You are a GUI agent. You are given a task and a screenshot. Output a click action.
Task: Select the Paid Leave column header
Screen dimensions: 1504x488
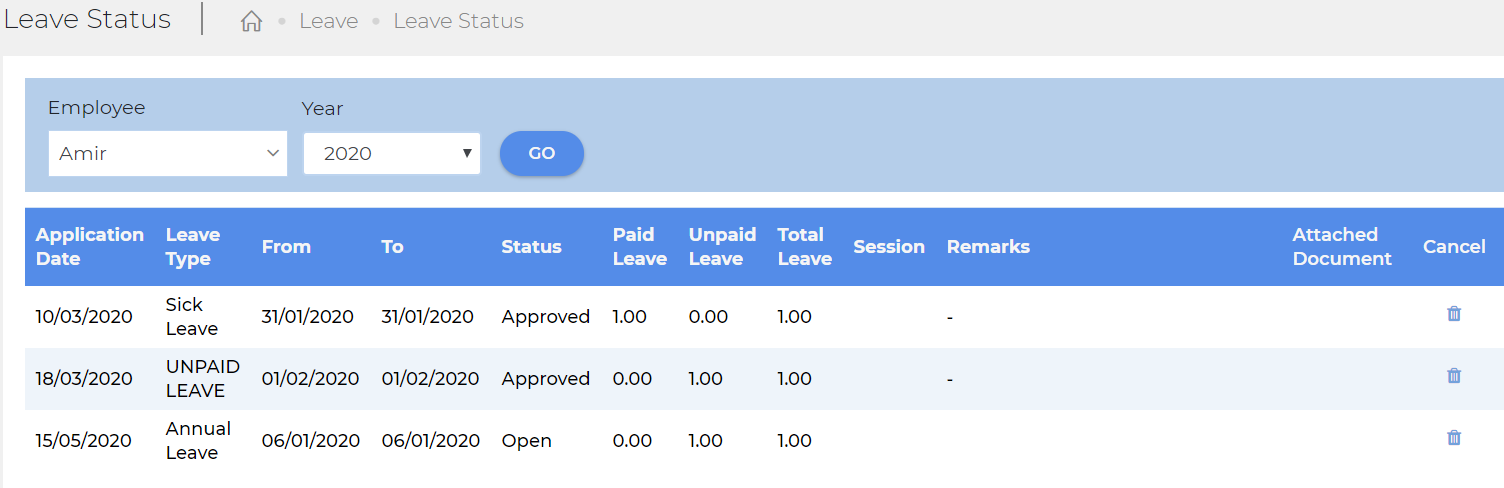(x=640, y=247)
